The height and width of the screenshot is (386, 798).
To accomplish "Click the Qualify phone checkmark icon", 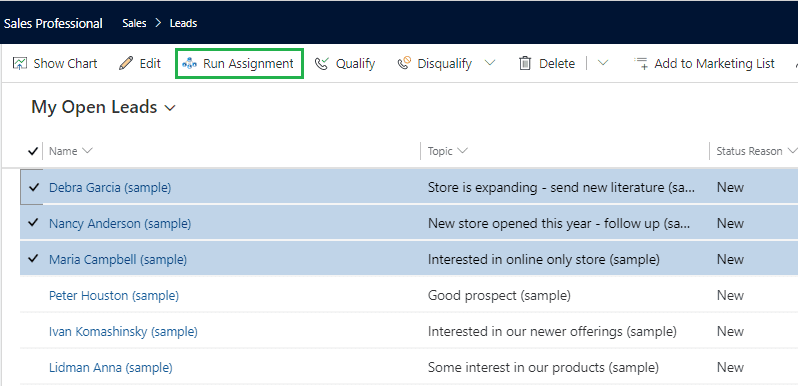I will [322, 64].
